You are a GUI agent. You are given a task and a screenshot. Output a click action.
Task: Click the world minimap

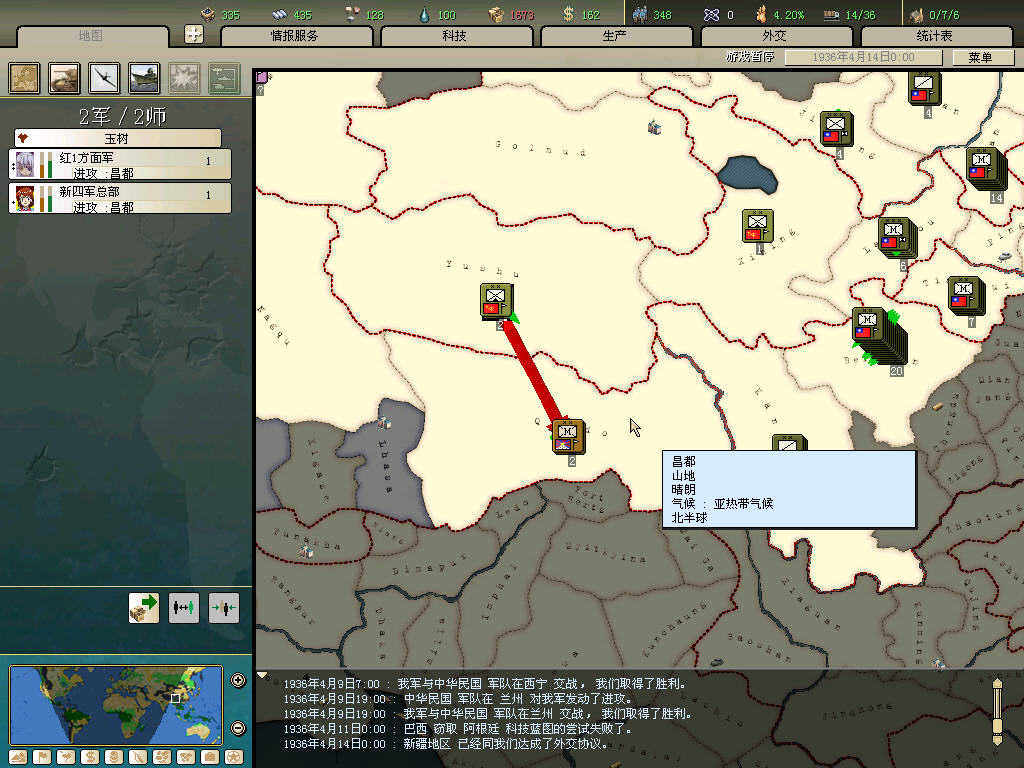[116, 705]
